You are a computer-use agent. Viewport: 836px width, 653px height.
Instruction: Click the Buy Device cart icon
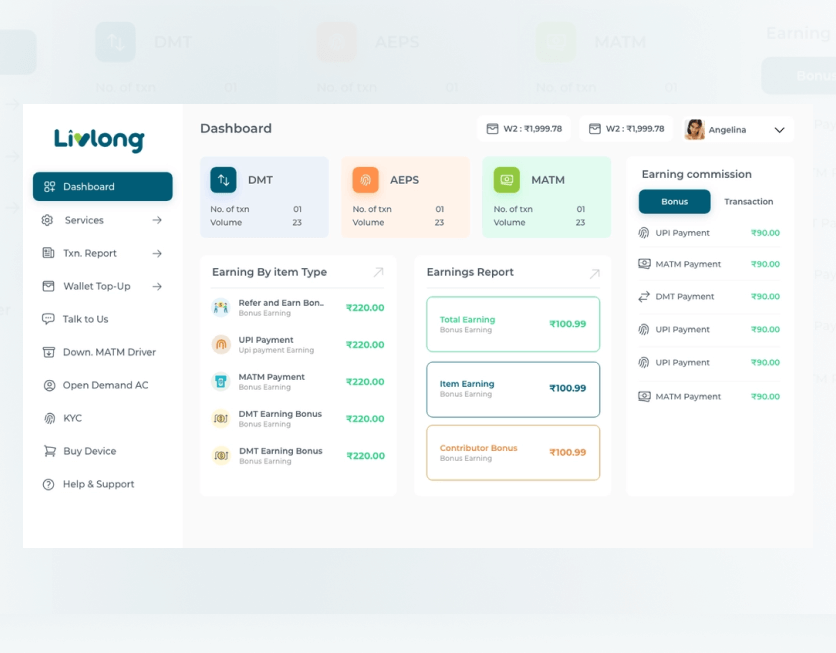point(49,451)
